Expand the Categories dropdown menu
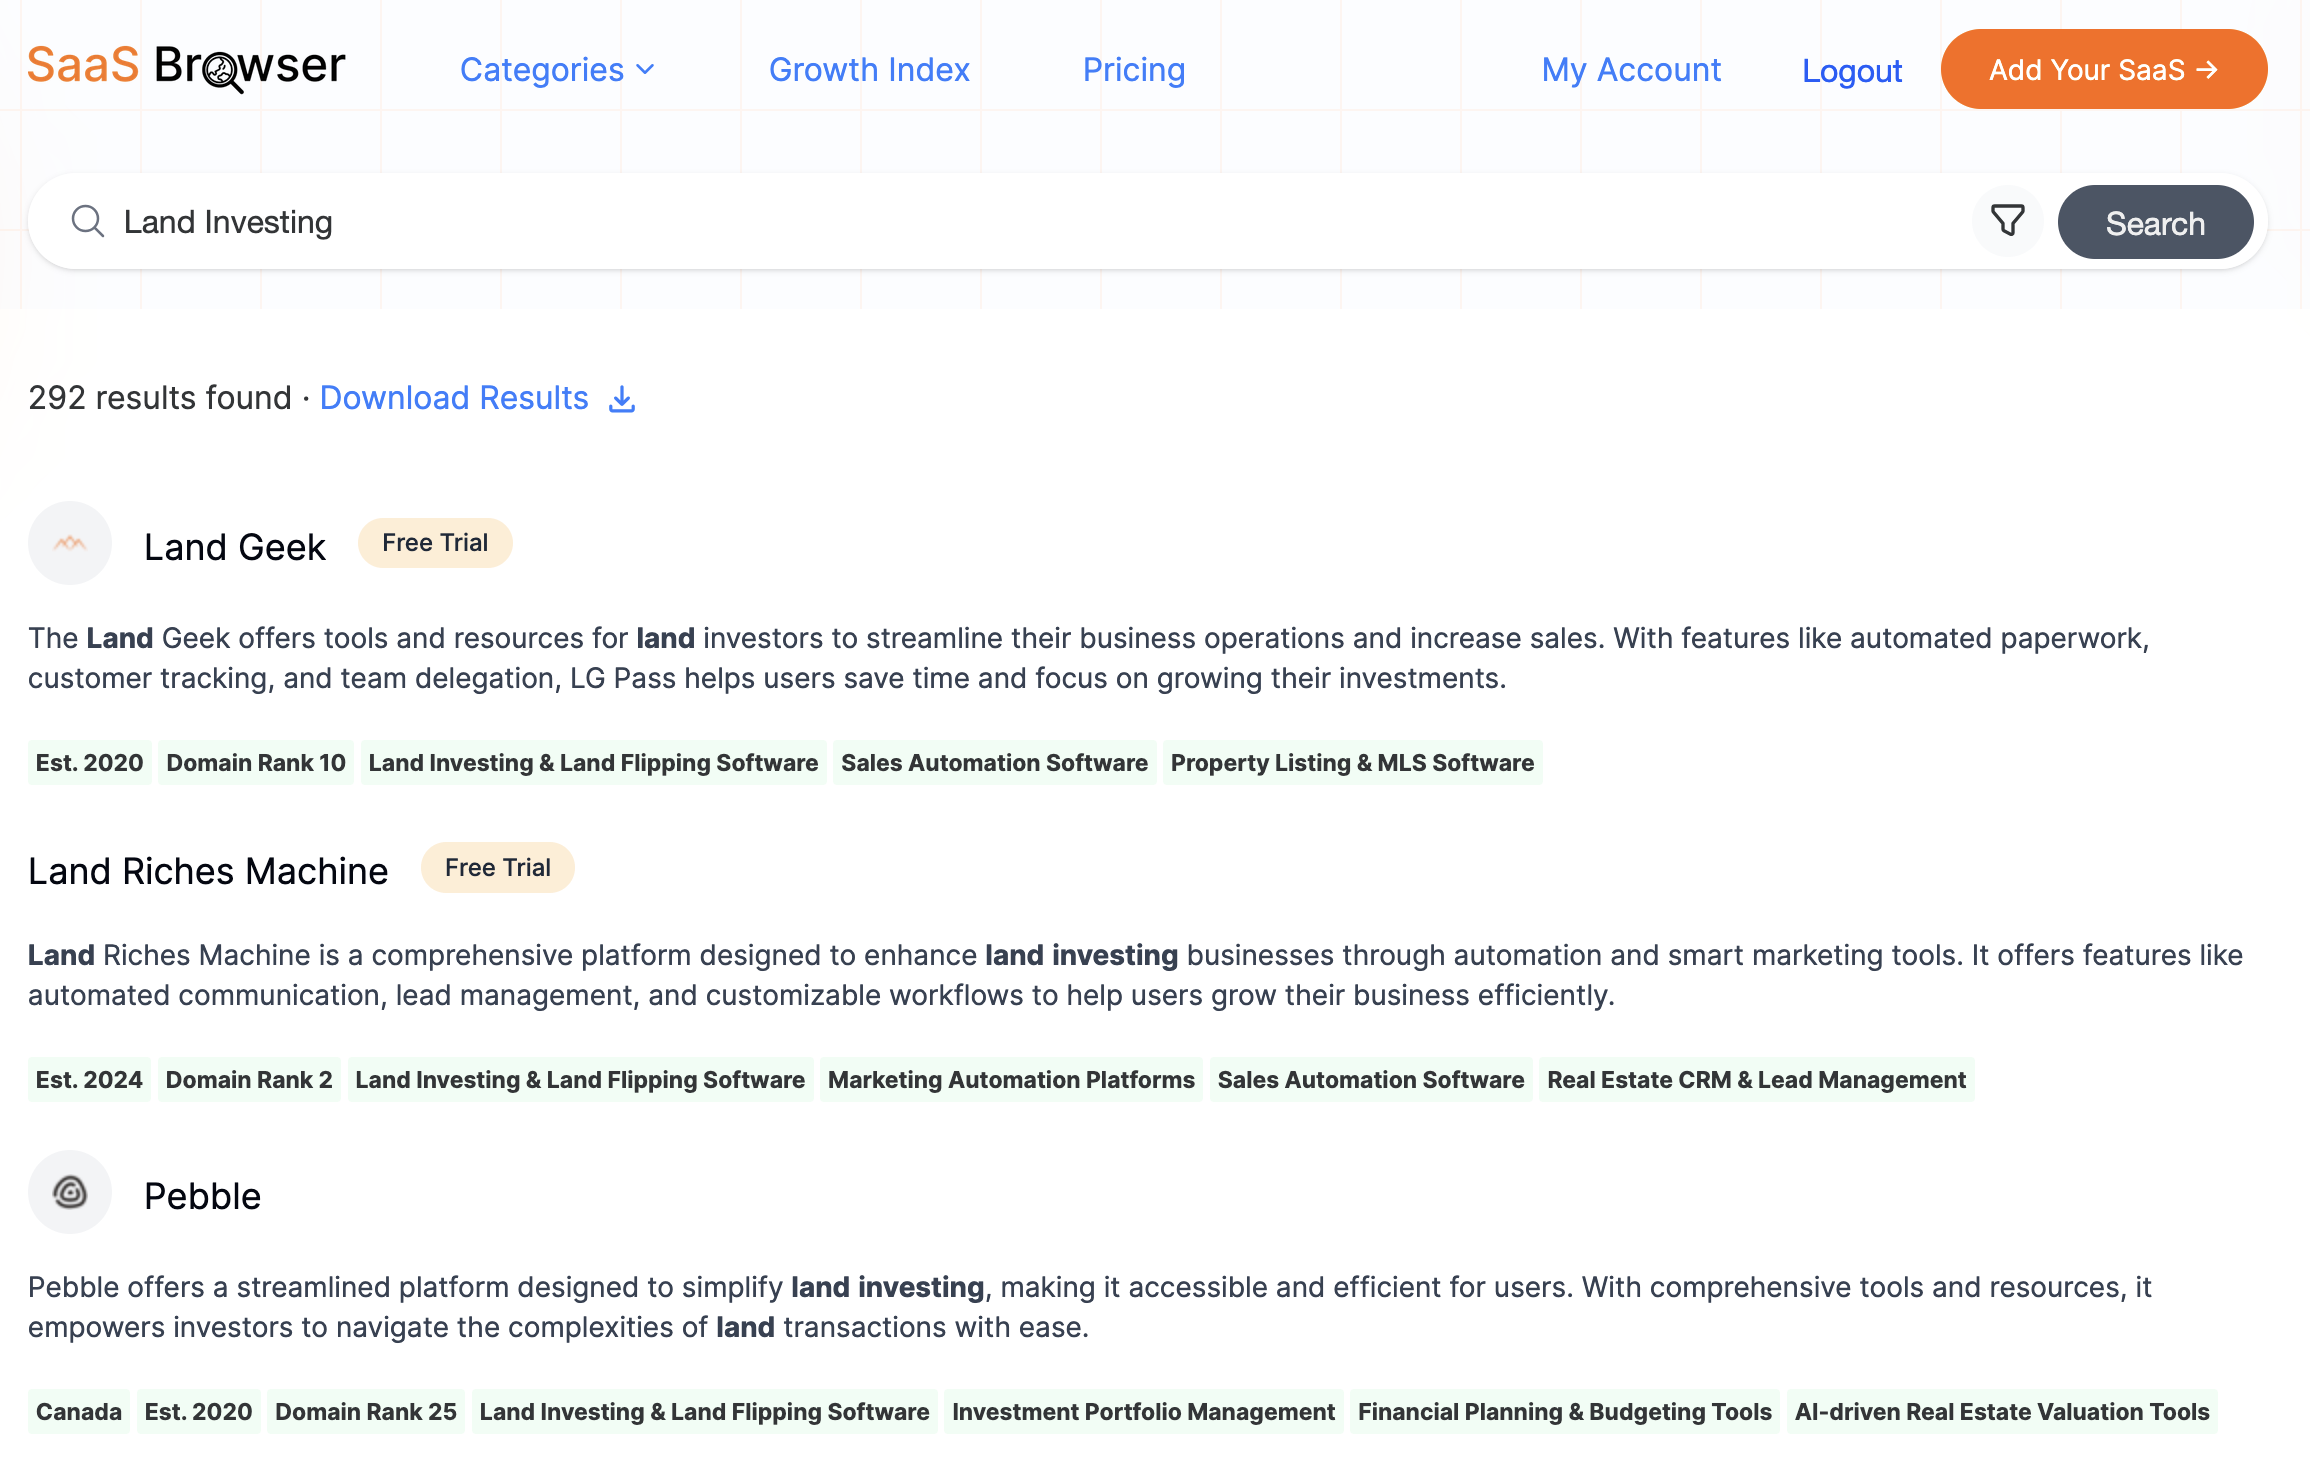The image size is (2310, 1478). 557,70
